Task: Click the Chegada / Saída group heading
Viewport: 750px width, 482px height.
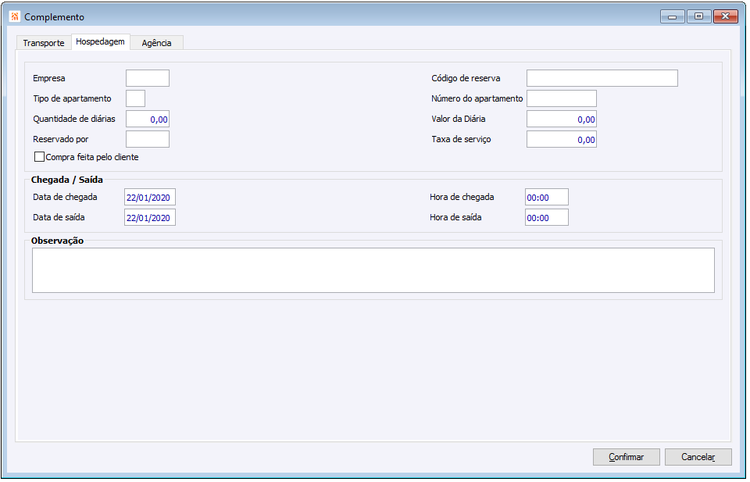Action: pyautogui.click(x=67, y=180)
